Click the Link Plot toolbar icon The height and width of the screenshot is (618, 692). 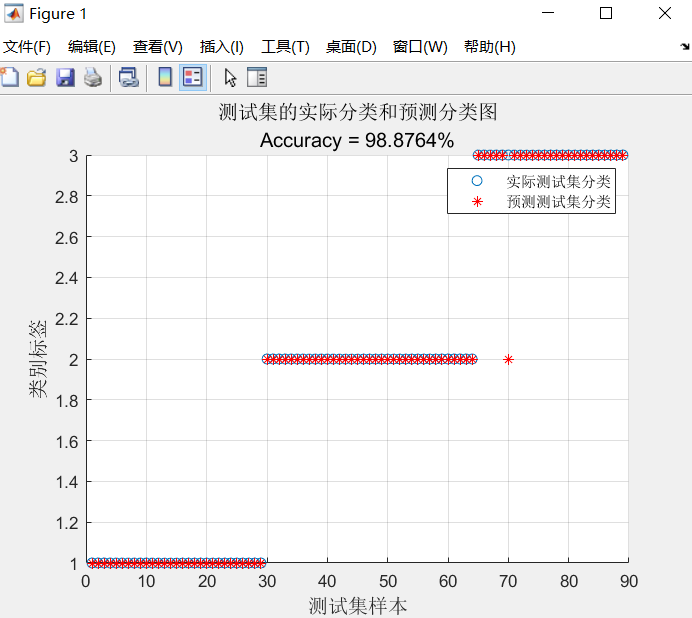point(128,77)
